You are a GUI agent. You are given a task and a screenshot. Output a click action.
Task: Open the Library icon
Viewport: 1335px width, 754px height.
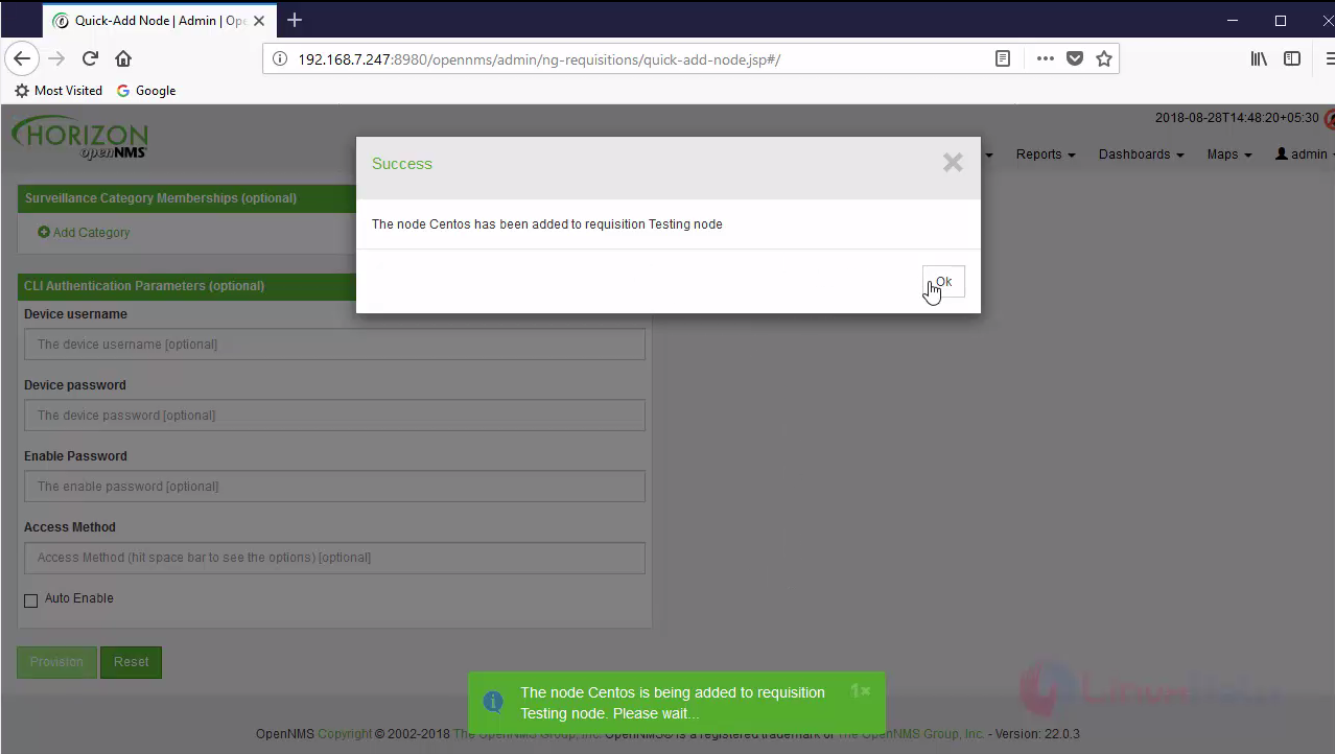(x=1259, y=59)
